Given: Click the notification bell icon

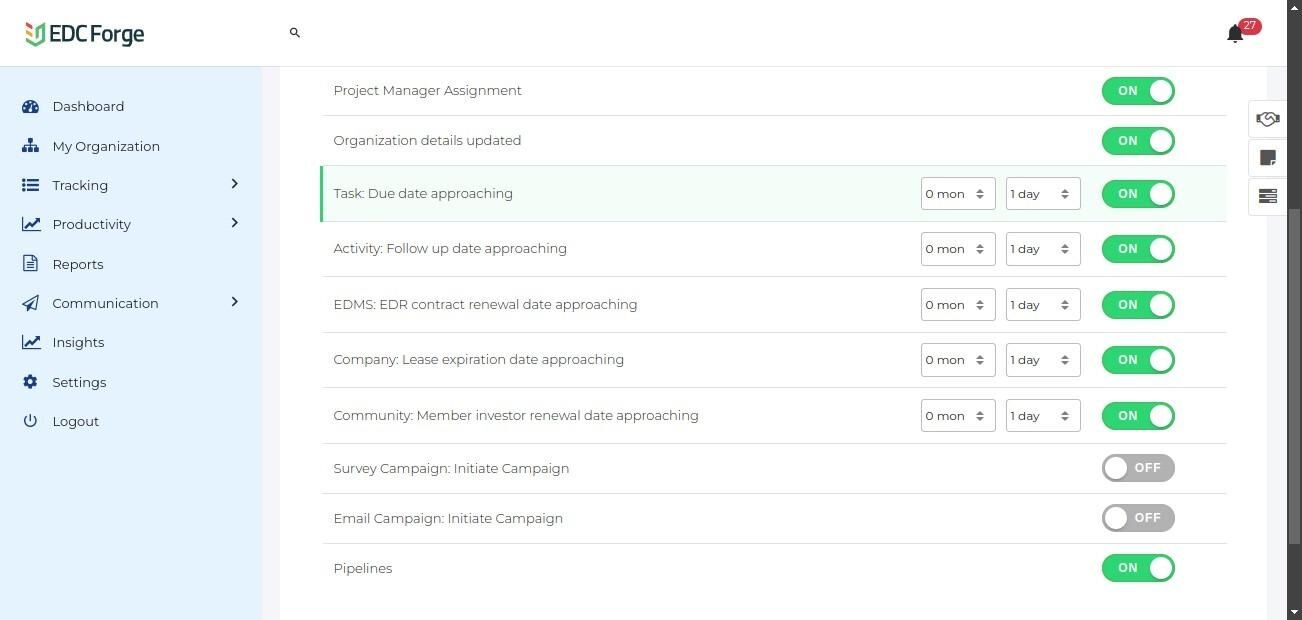Looking at the screenshot, I should coord(1235,34).
